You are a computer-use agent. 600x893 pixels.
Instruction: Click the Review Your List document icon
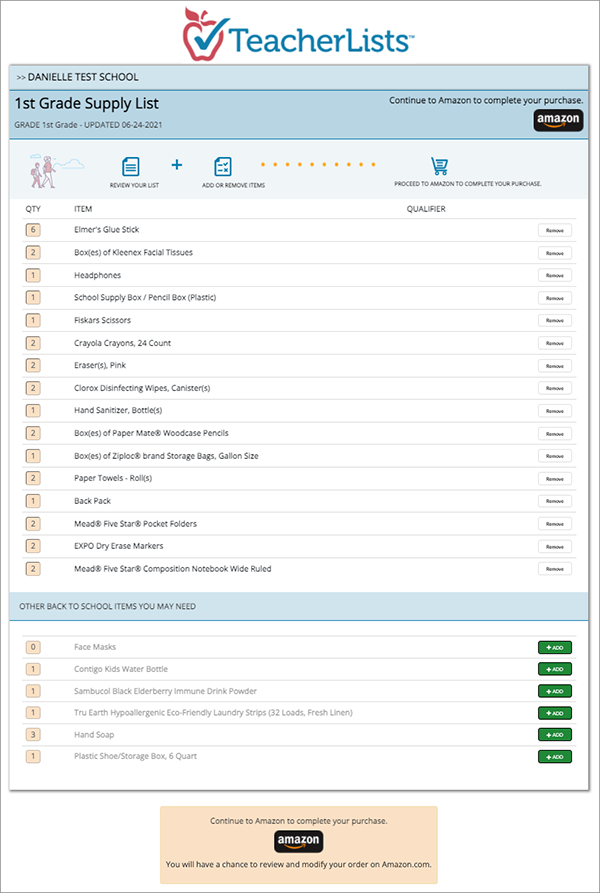click(131, 166)
